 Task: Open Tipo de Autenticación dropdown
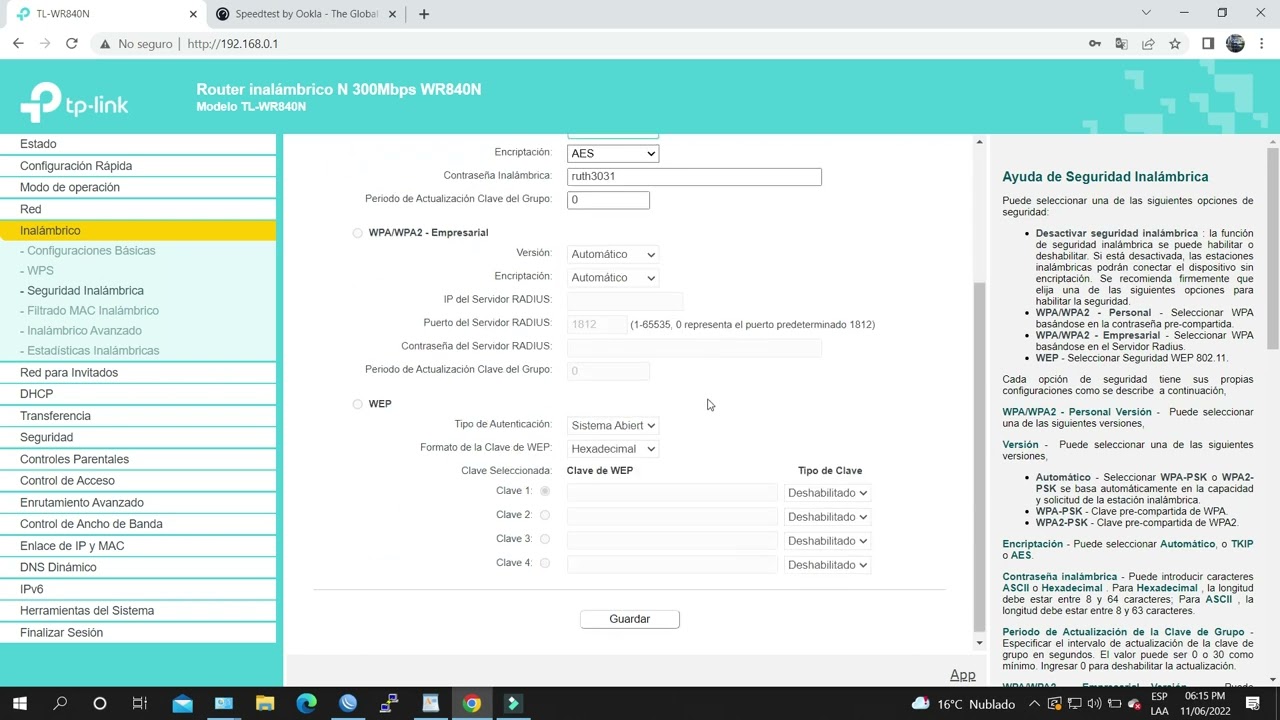pyautogui.click(x=612, y=425)
